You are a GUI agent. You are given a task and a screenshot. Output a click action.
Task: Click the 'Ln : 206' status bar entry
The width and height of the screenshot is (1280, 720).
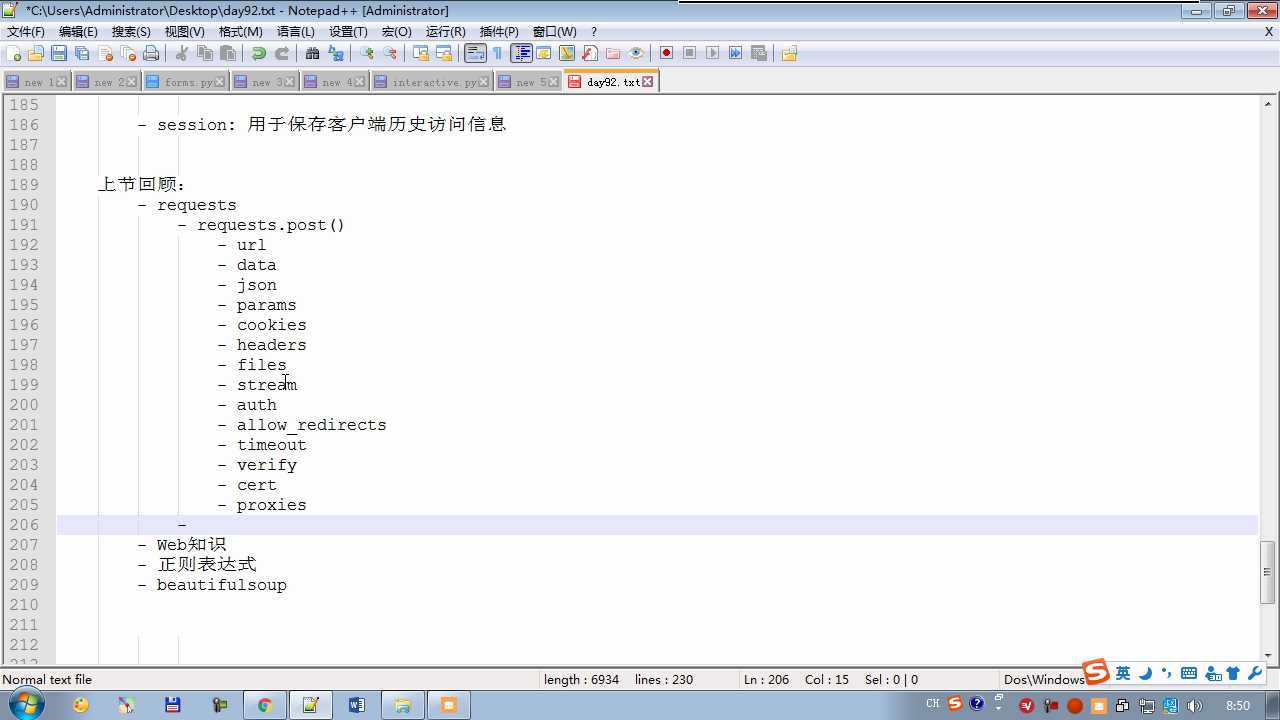point(766,680)
